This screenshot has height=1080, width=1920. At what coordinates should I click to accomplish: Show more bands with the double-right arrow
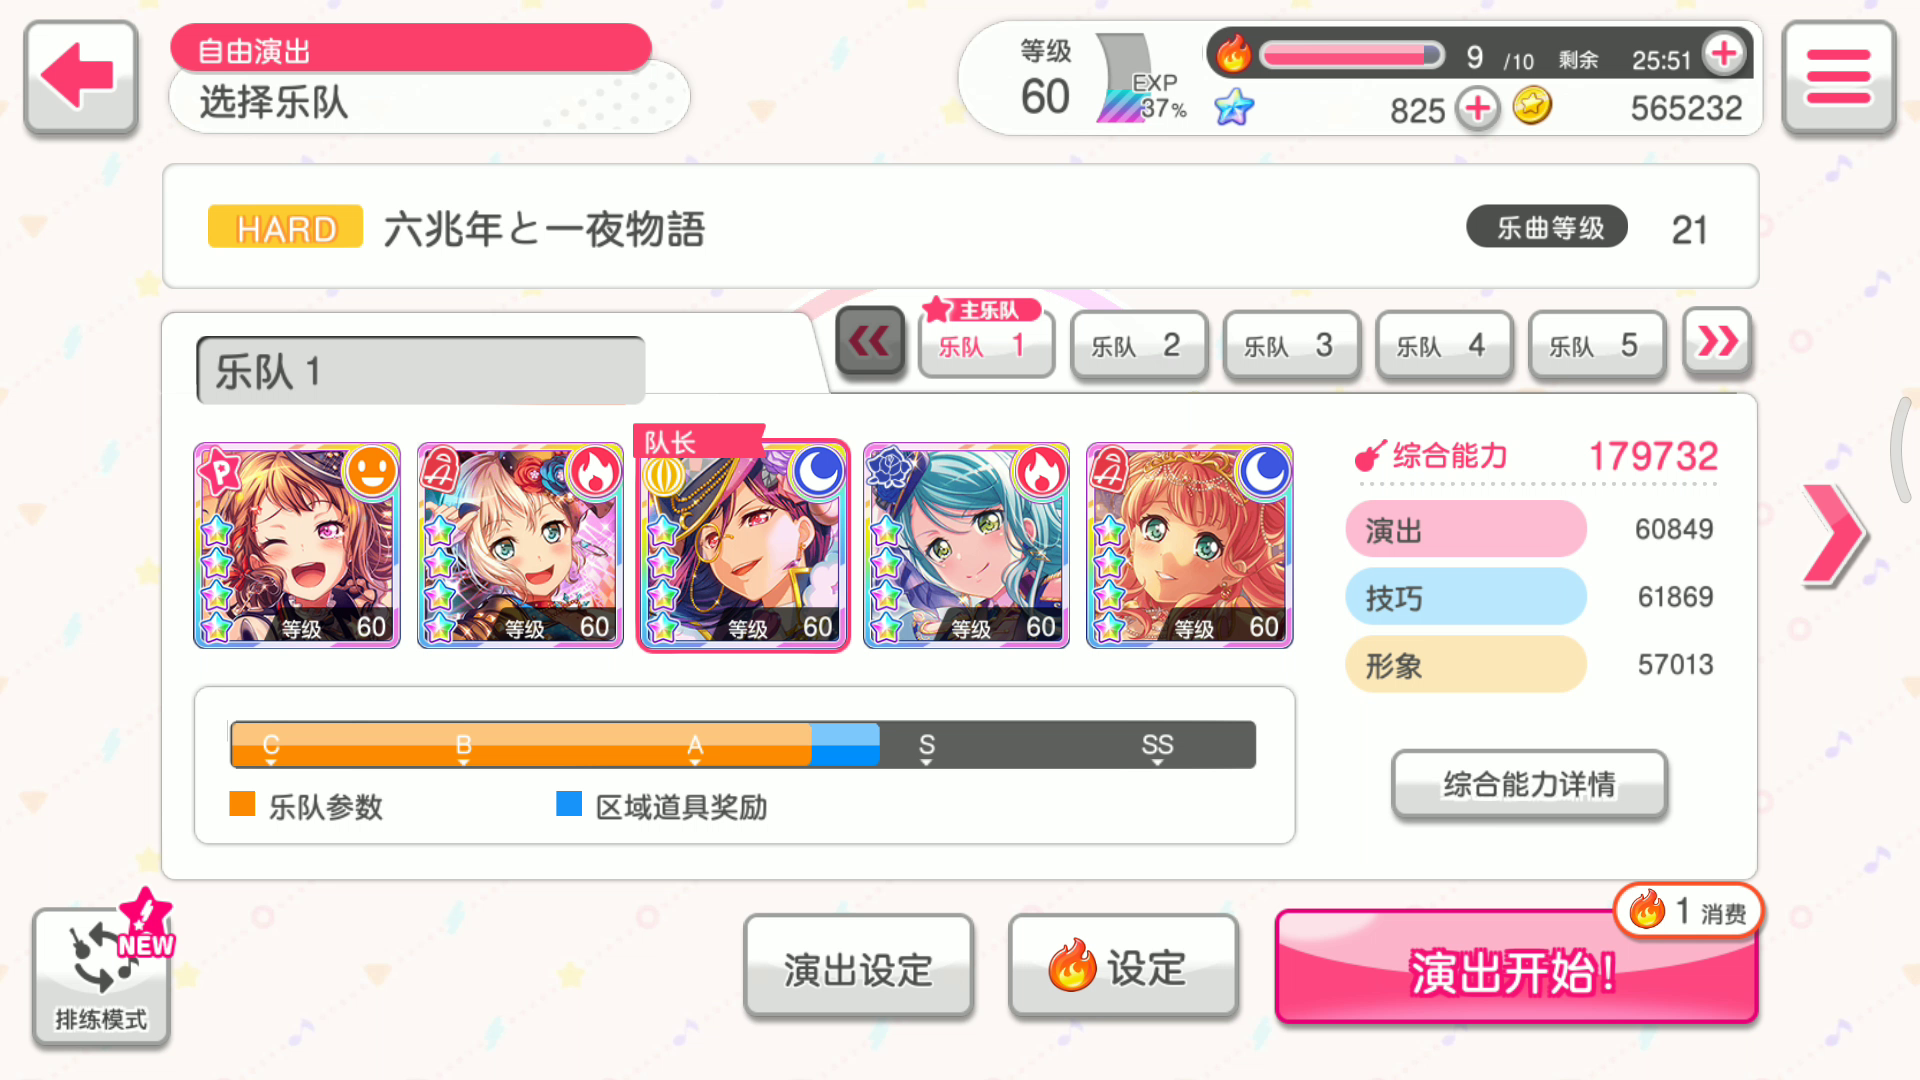point(1717,342)
